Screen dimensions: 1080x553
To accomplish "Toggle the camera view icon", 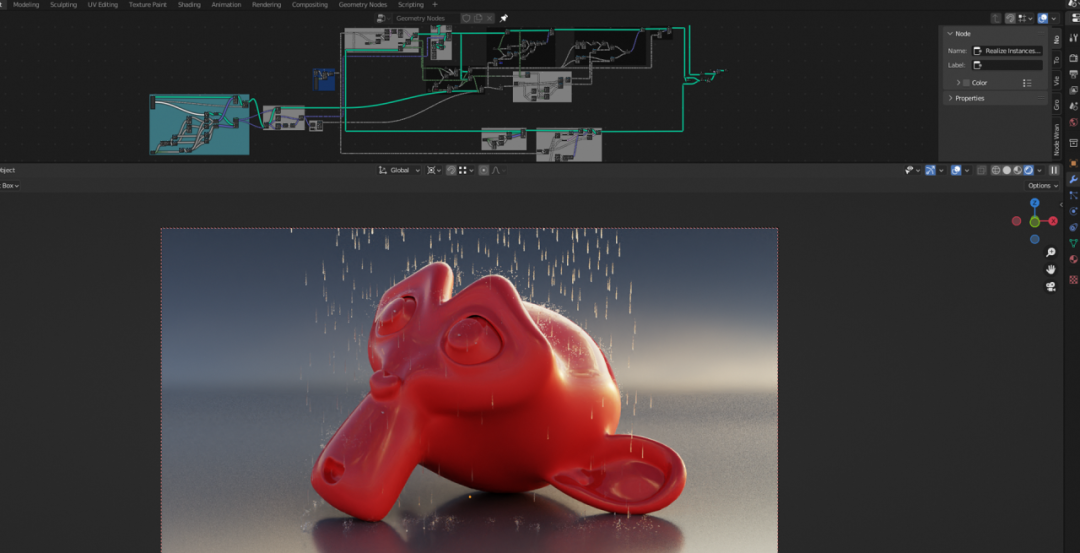I will [1050, 286].
